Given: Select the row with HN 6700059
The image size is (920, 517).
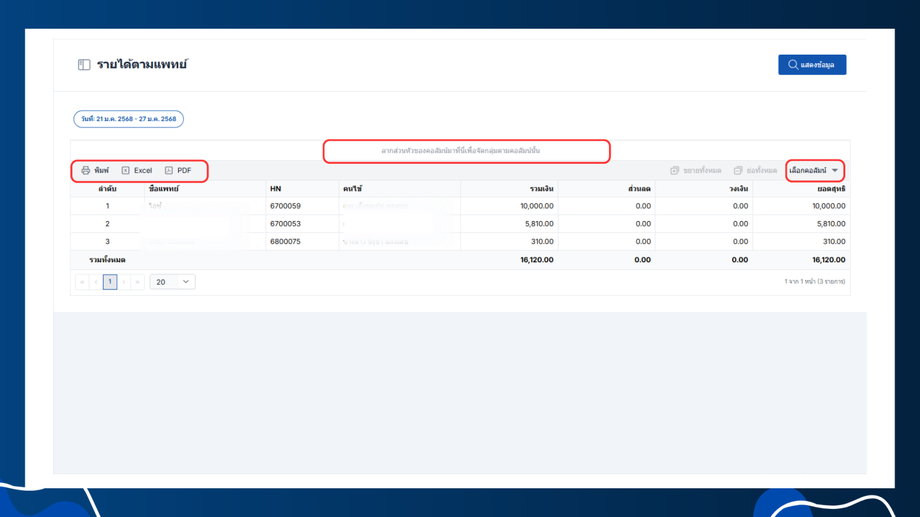Looking at the screenshot, I should click(x=461, y=206).
